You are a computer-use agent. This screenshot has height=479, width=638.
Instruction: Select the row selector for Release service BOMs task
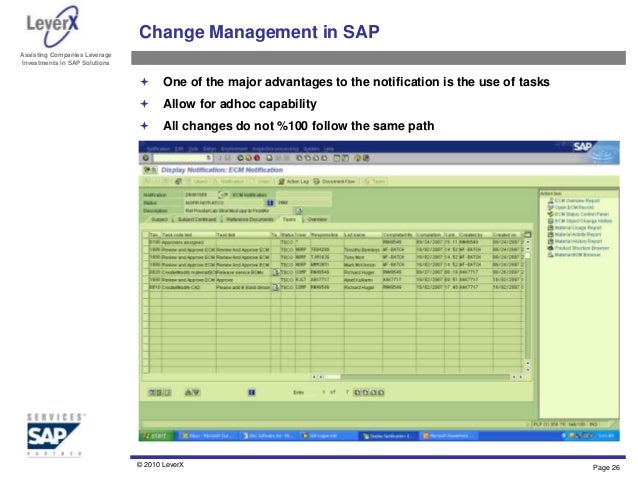(x=146, y=272)
